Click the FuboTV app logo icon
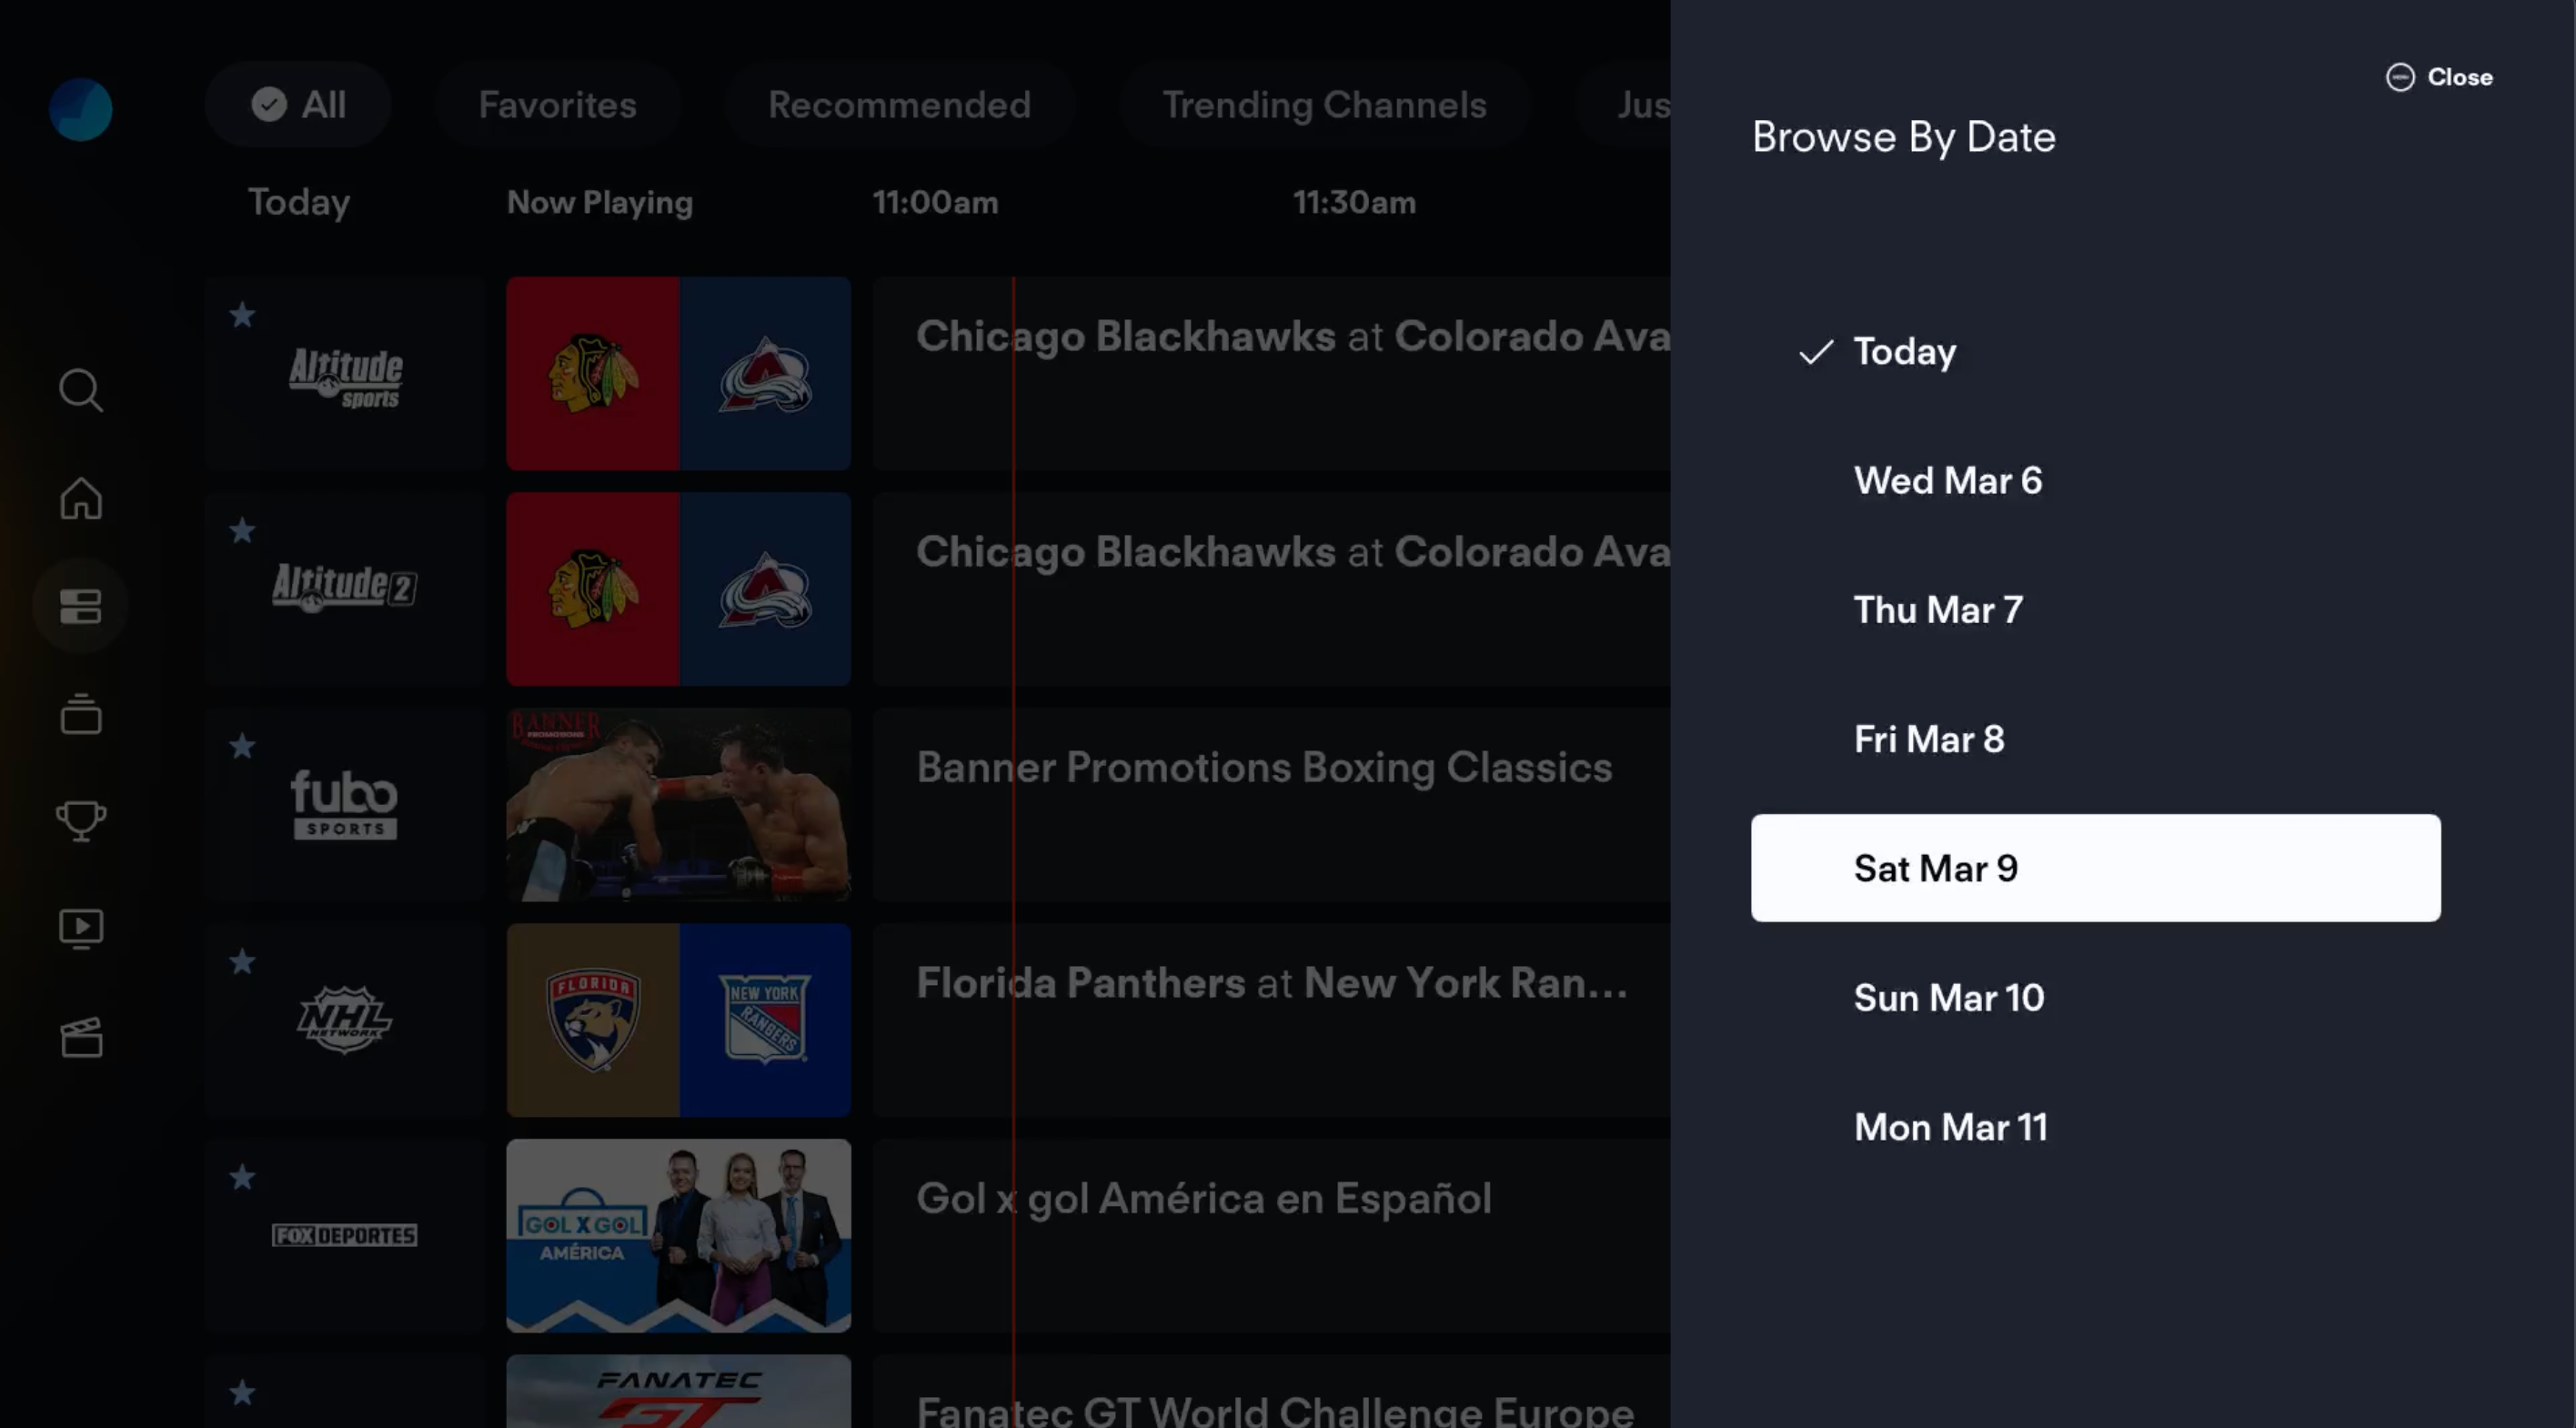Screen dimensions: 2576x1428 81,109
